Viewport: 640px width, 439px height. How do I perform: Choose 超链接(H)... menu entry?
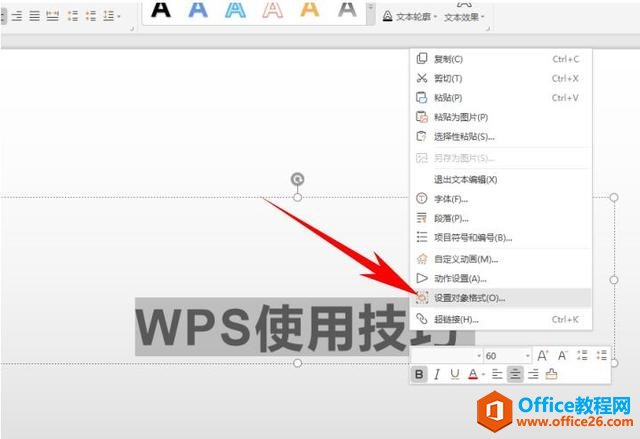[501, 319]
